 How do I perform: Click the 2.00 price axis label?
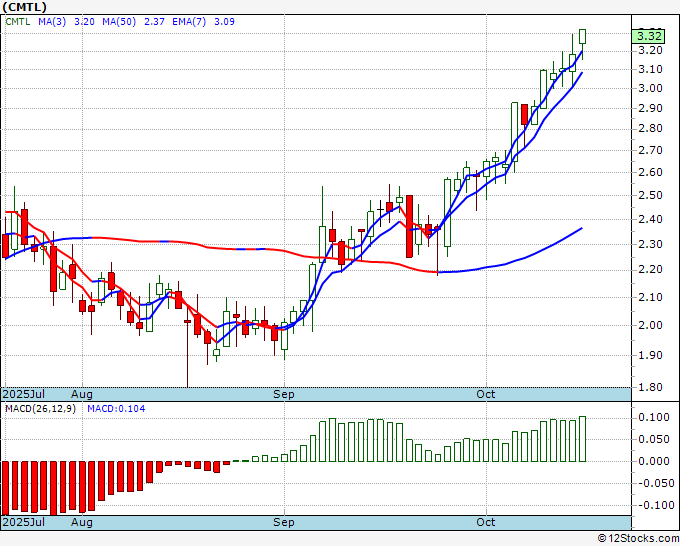point(651,325)
